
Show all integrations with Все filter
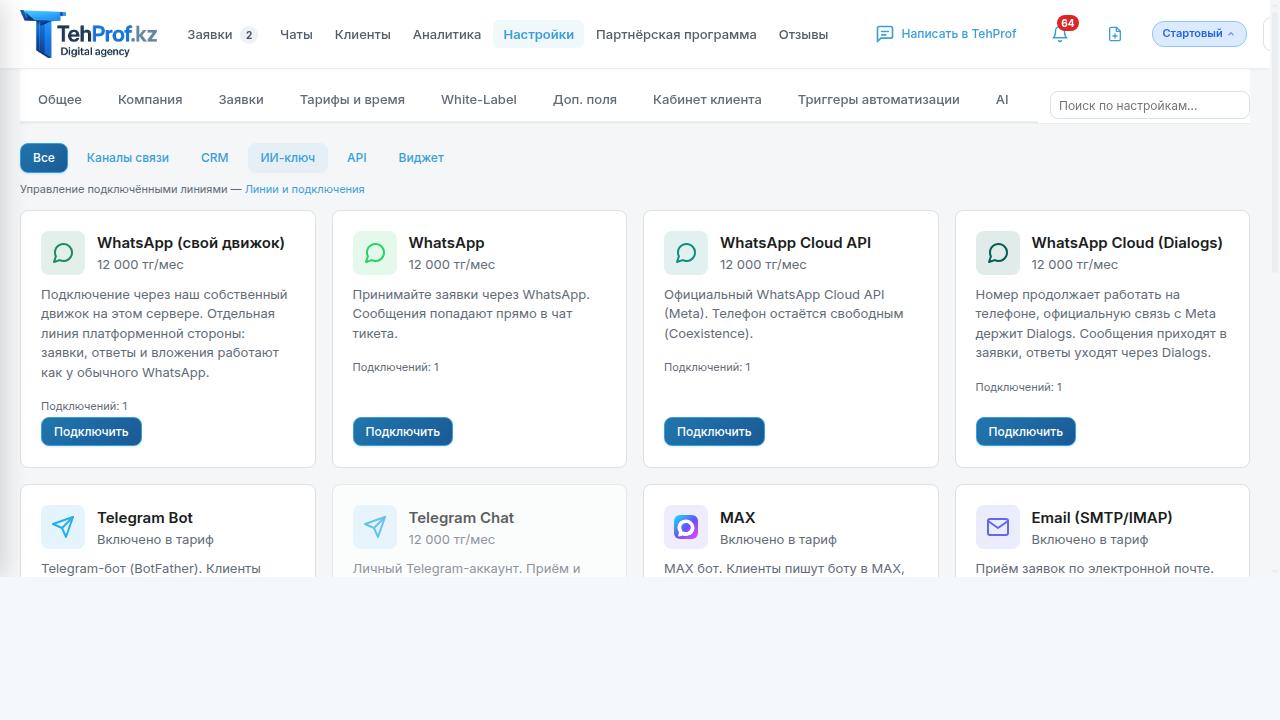pos(44,158)
